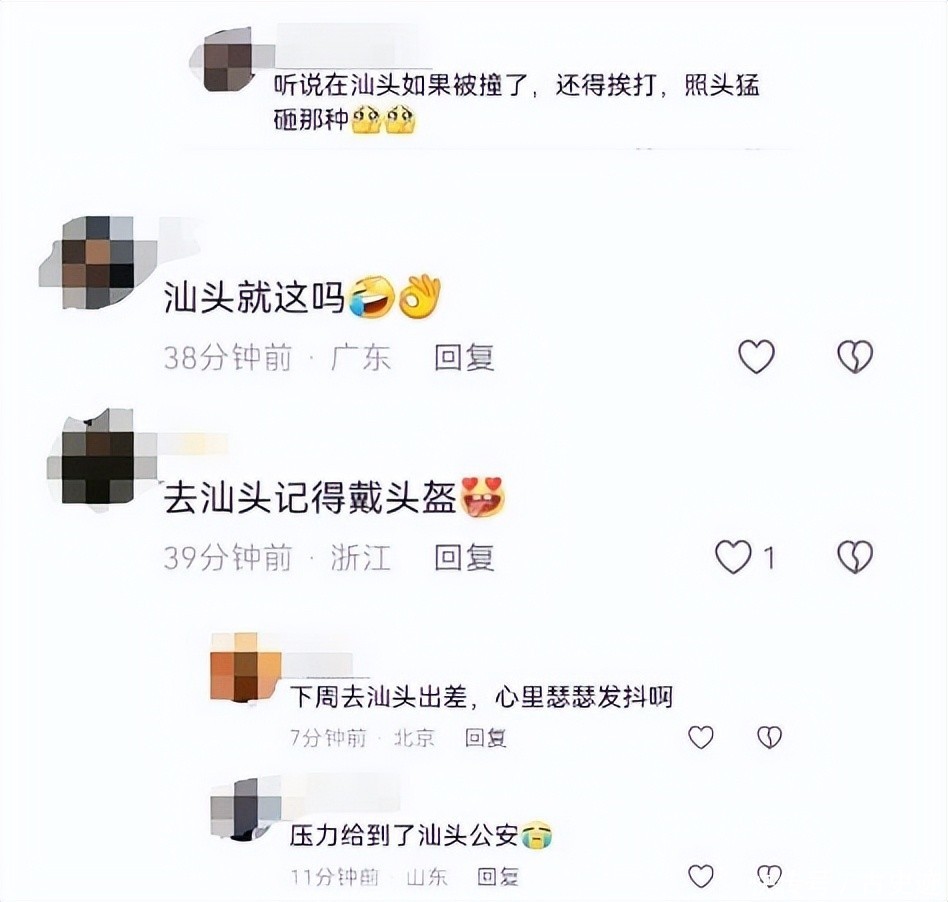Open avatar of the 山东 reply user
This screenshot has height=902, width=948.
[245, 809]
